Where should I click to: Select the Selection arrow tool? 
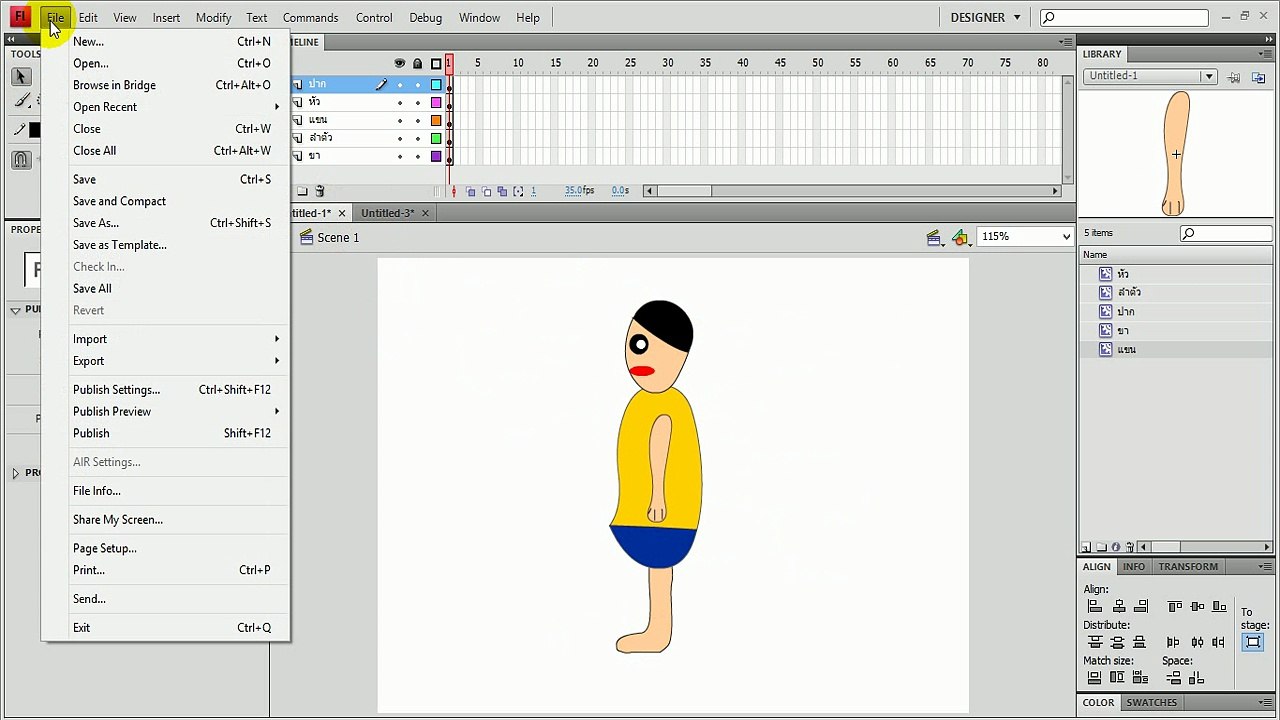[21, 77]
